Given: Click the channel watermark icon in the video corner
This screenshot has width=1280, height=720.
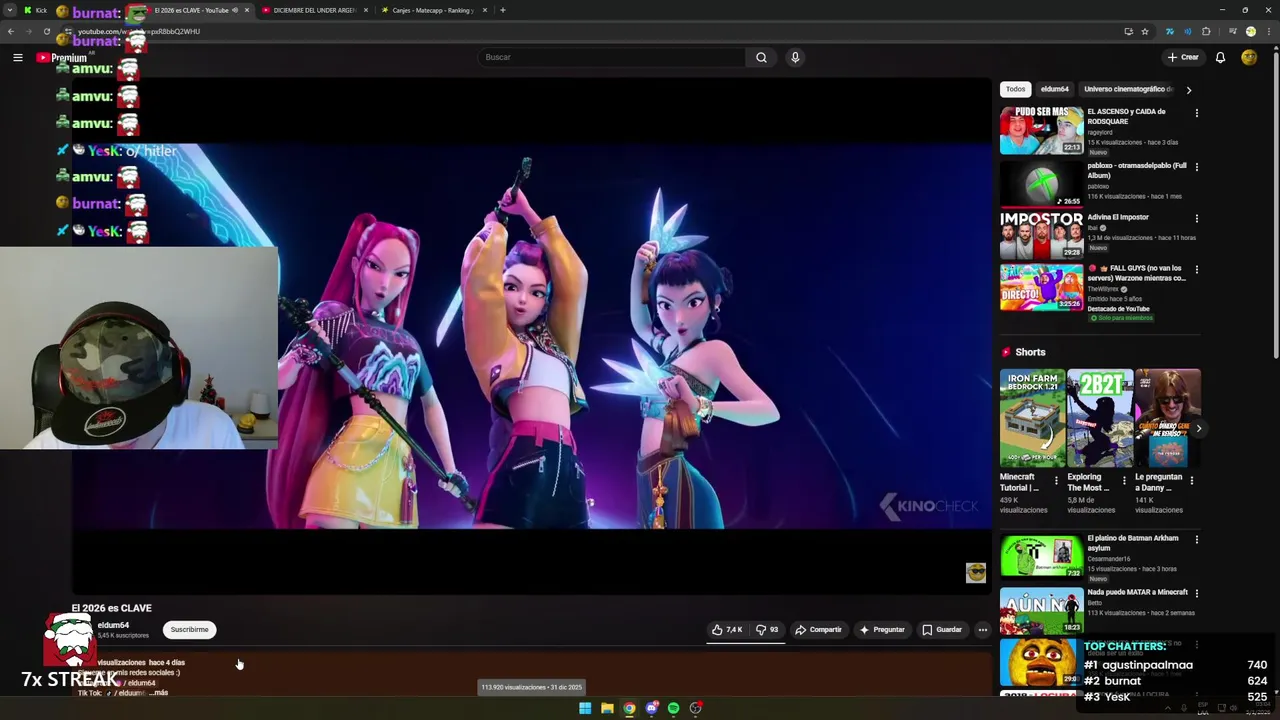Looking at the screenshot, I should coord(976,572).
